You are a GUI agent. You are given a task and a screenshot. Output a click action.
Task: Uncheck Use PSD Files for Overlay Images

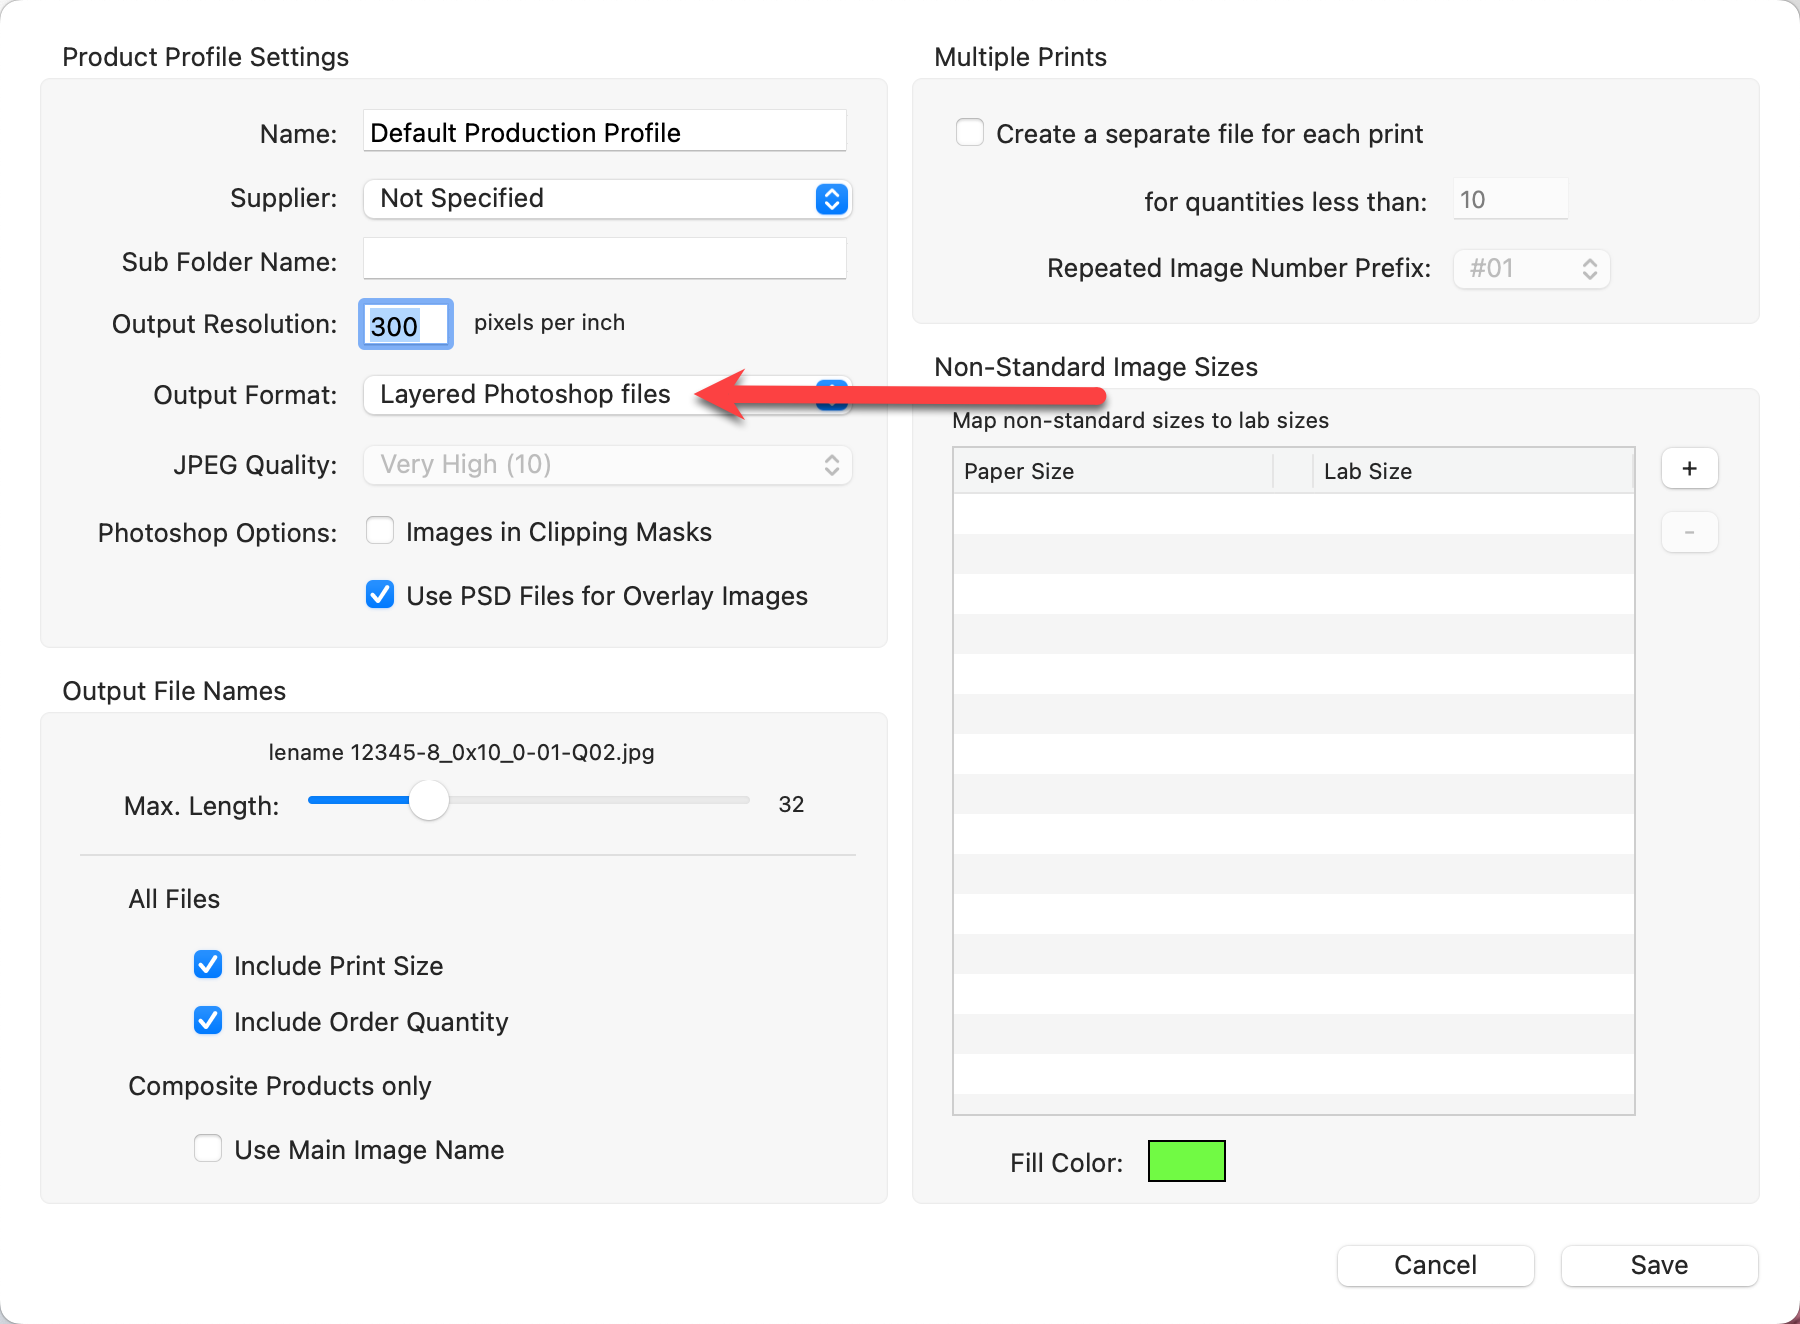[x=380, y=595]
